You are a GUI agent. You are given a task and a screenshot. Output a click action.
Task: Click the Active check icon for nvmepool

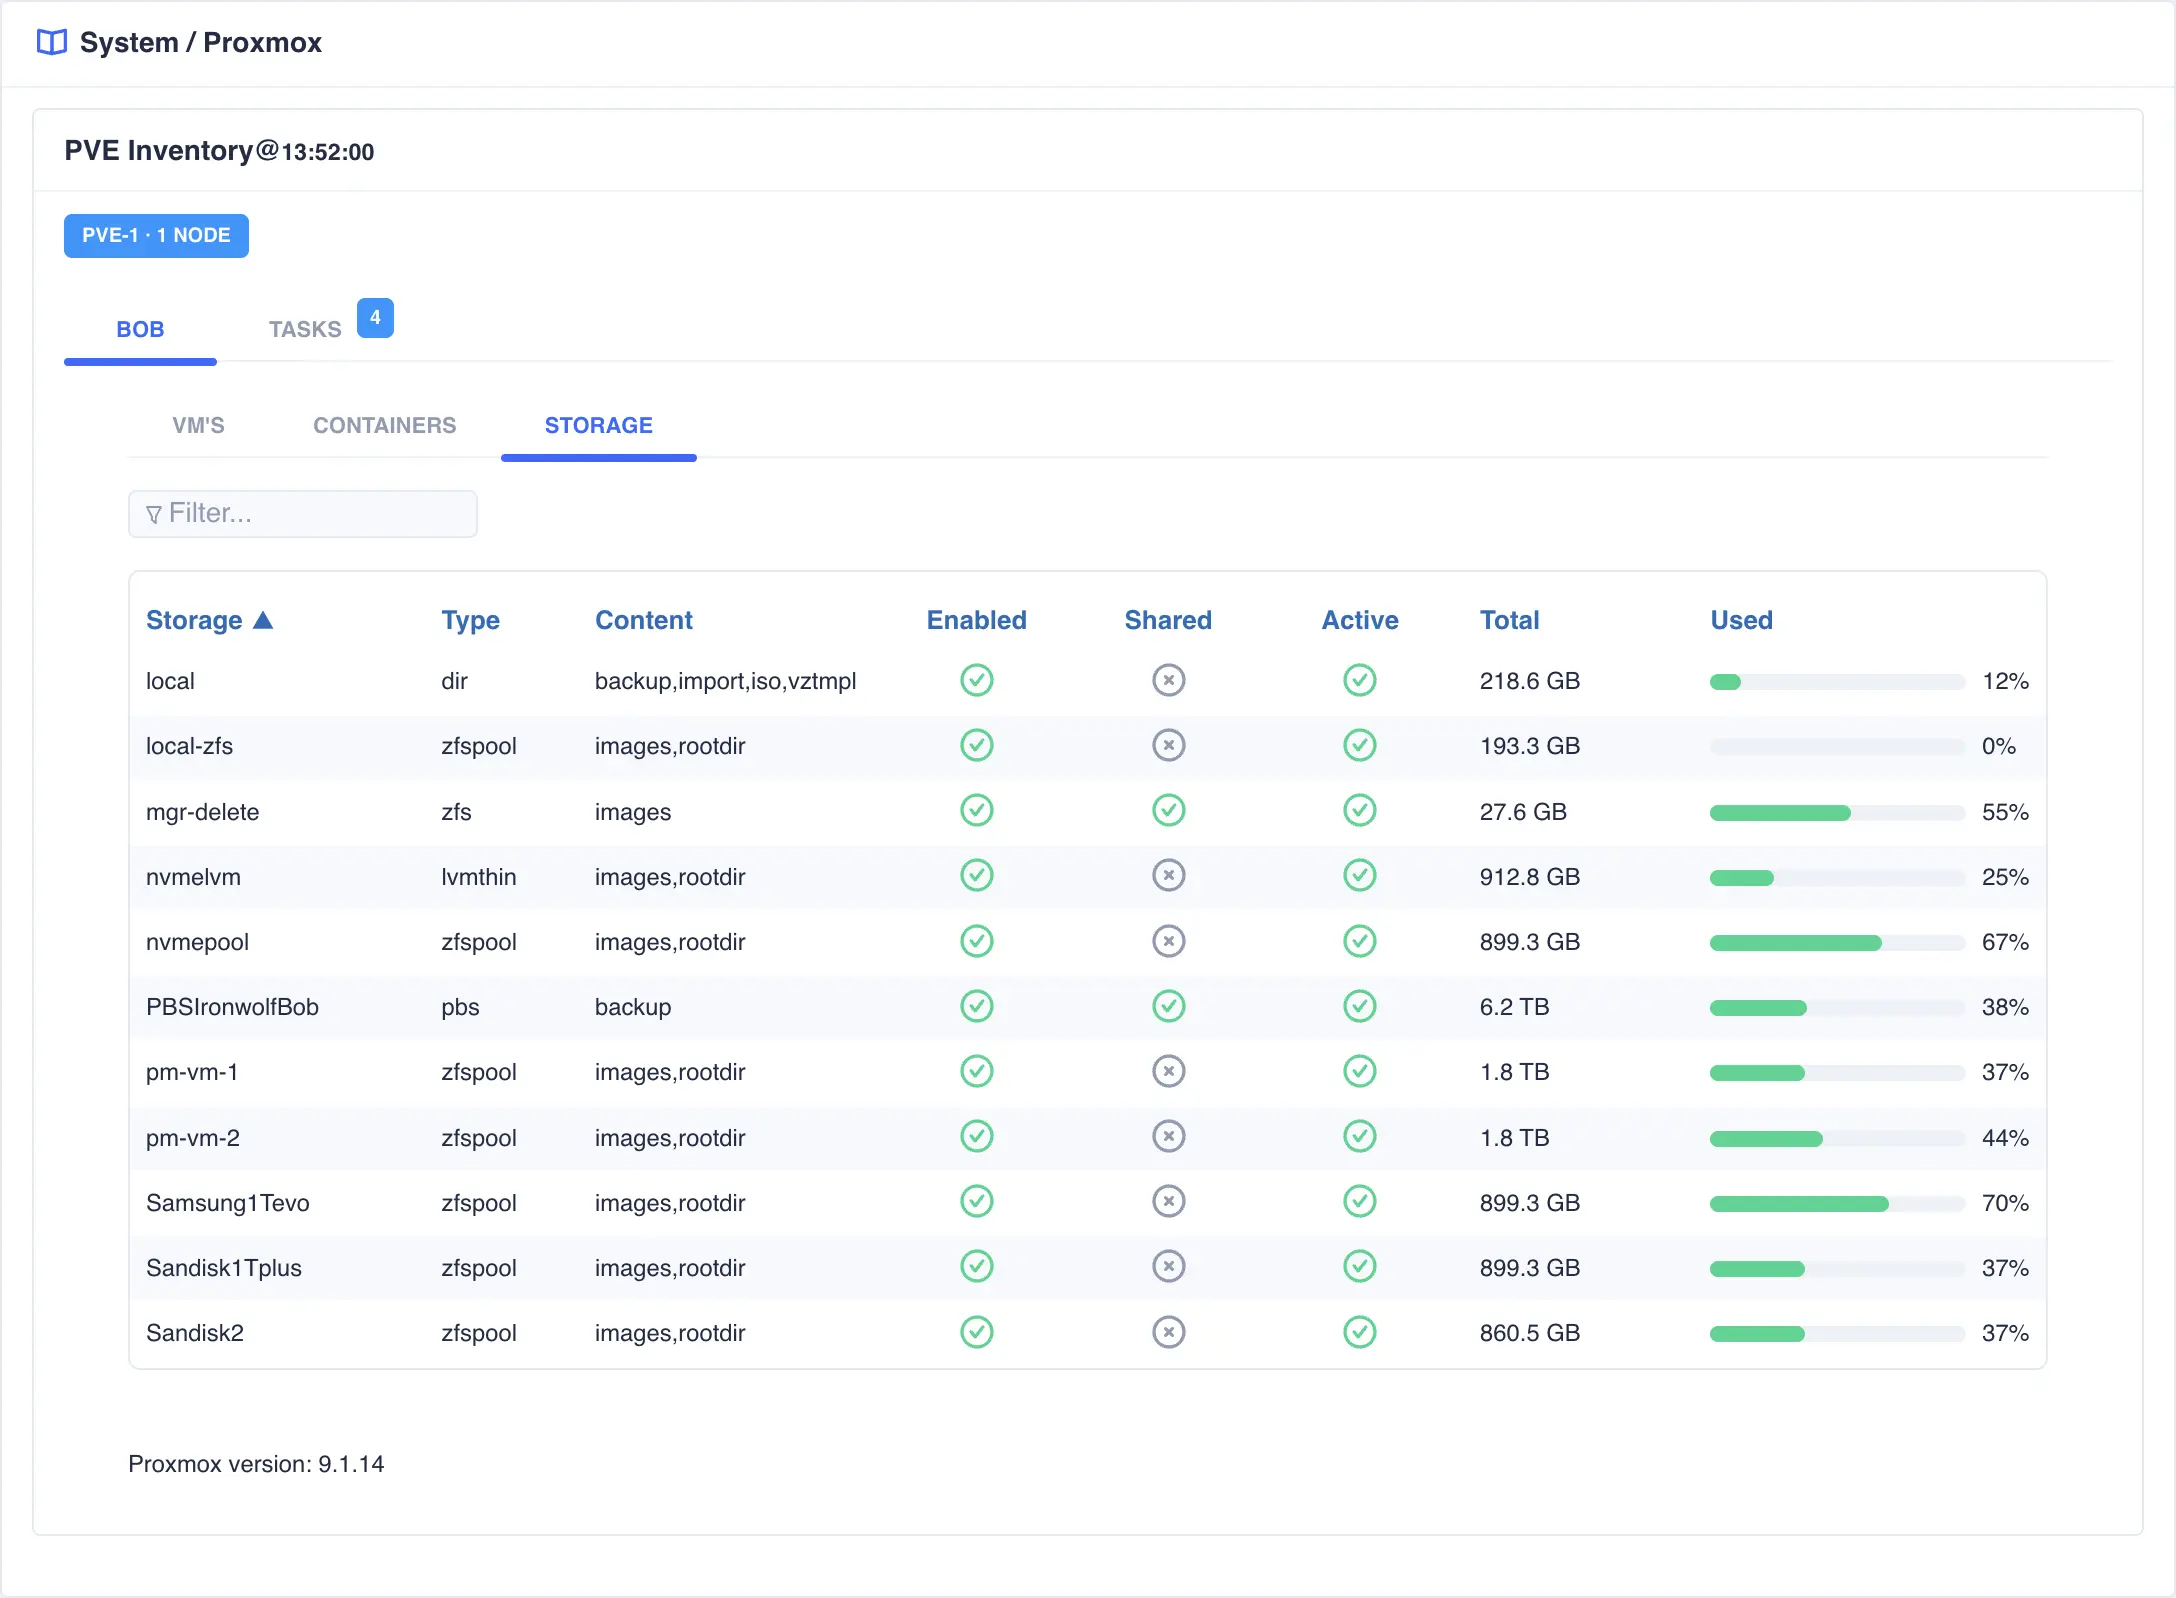(1359, 941)
